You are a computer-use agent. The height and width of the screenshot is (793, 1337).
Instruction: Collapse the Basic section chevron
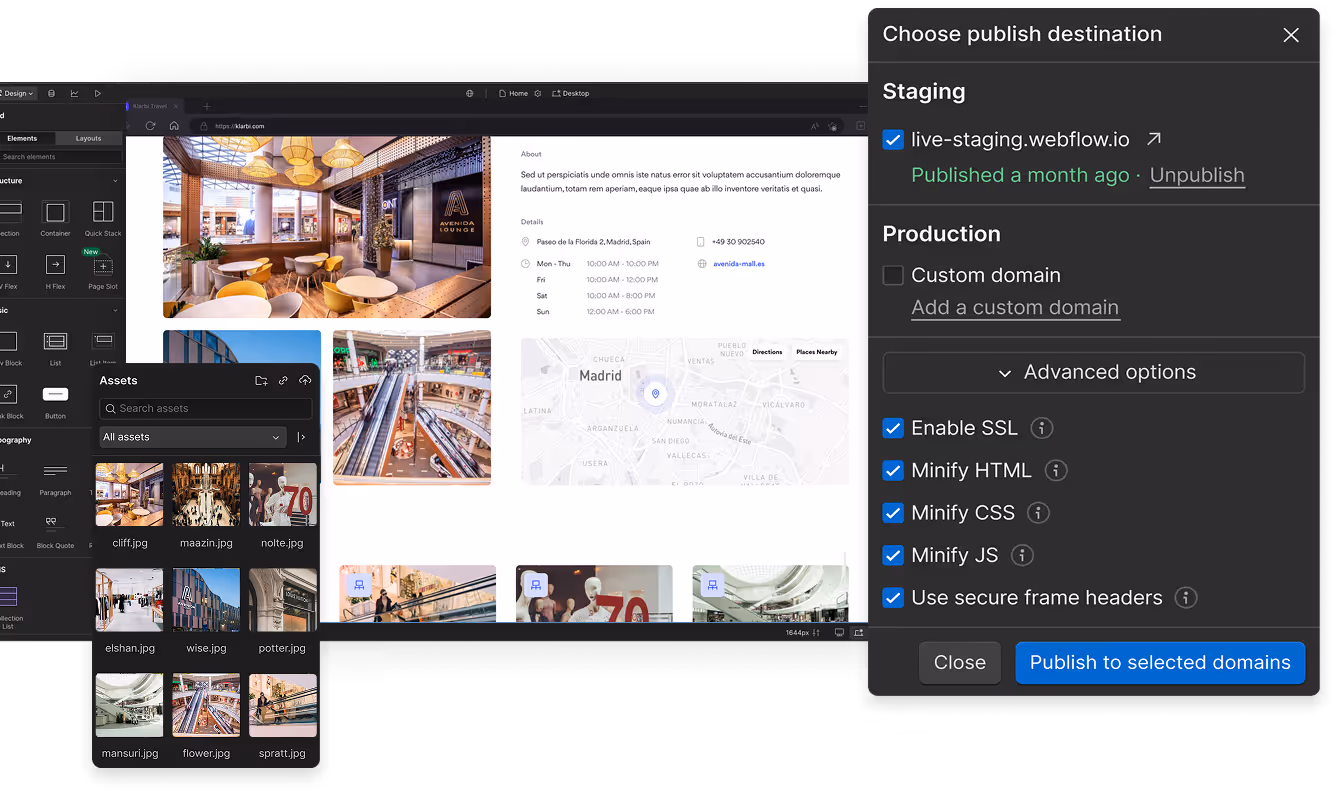[116, 311]
